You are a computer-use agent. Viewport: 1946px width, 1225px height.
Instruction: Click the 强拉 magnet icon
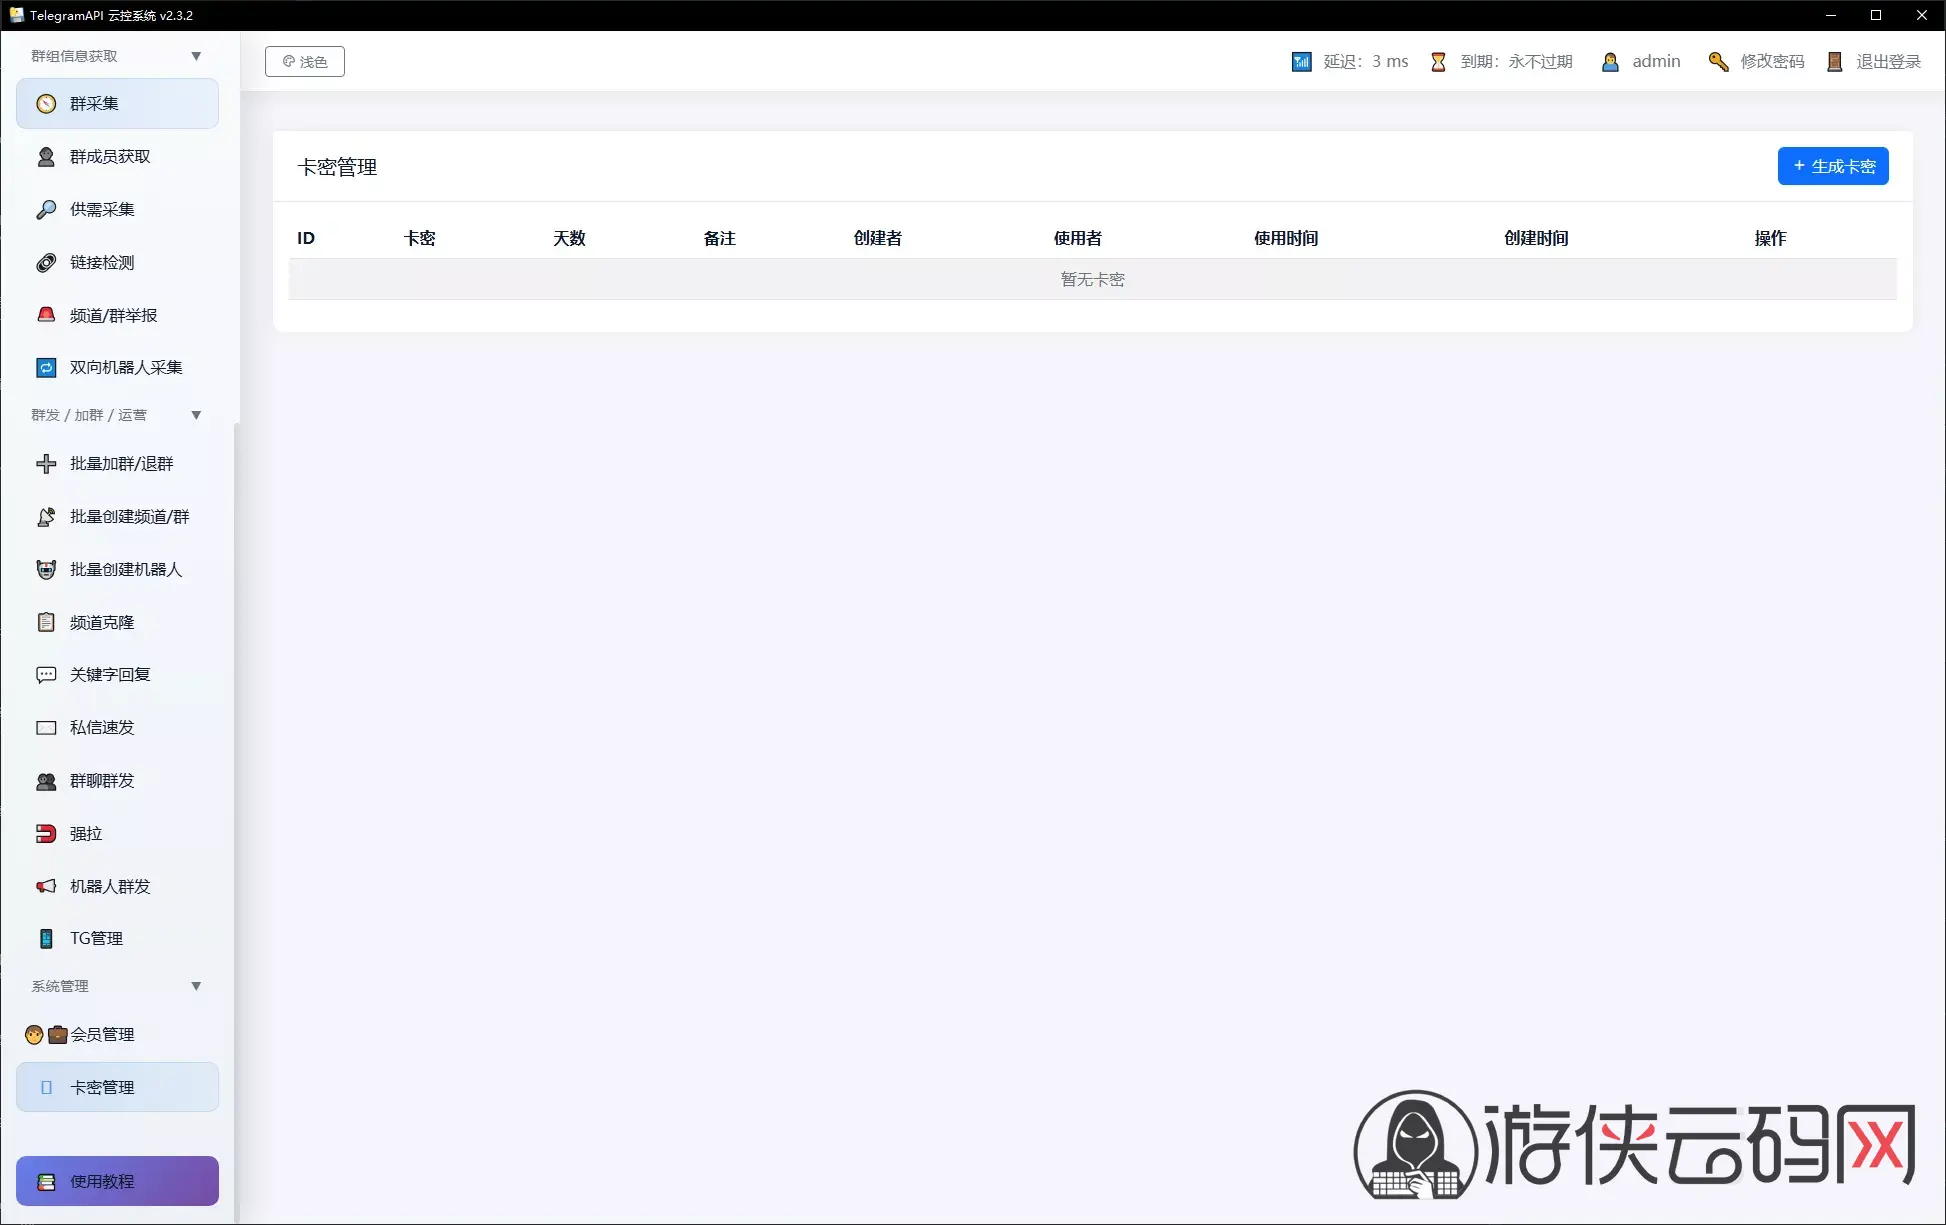click(46, 833)
